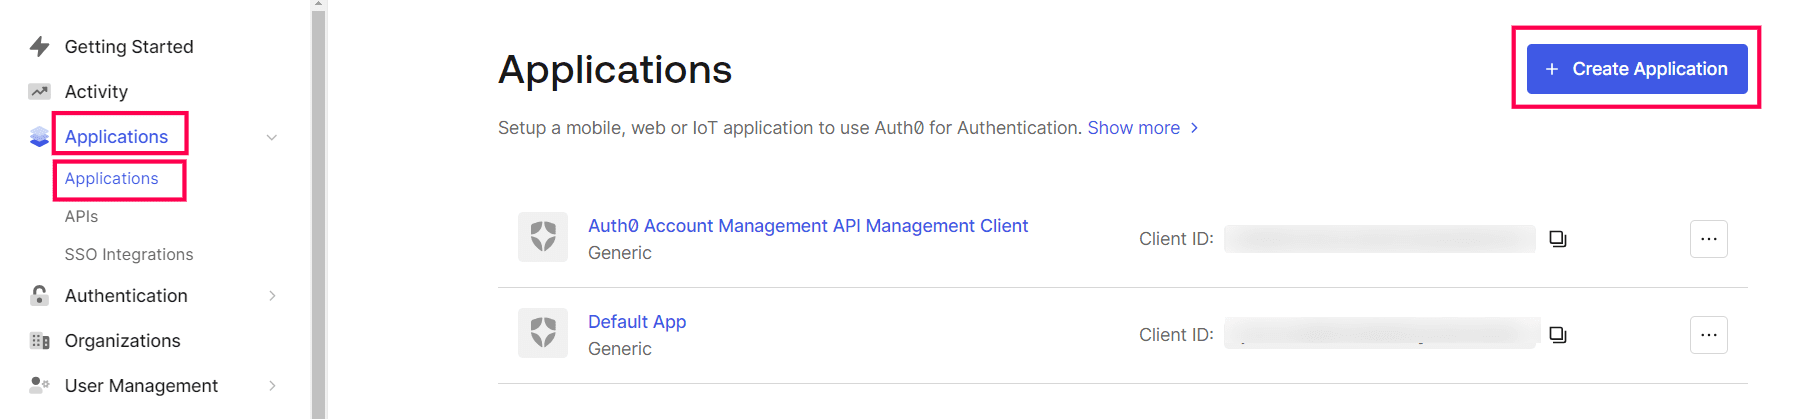The height and width of the screenshot is (419, 1793).
Task: Copy the Default App Client ID
Action: pyautogui.click(x=1557, y=335)
